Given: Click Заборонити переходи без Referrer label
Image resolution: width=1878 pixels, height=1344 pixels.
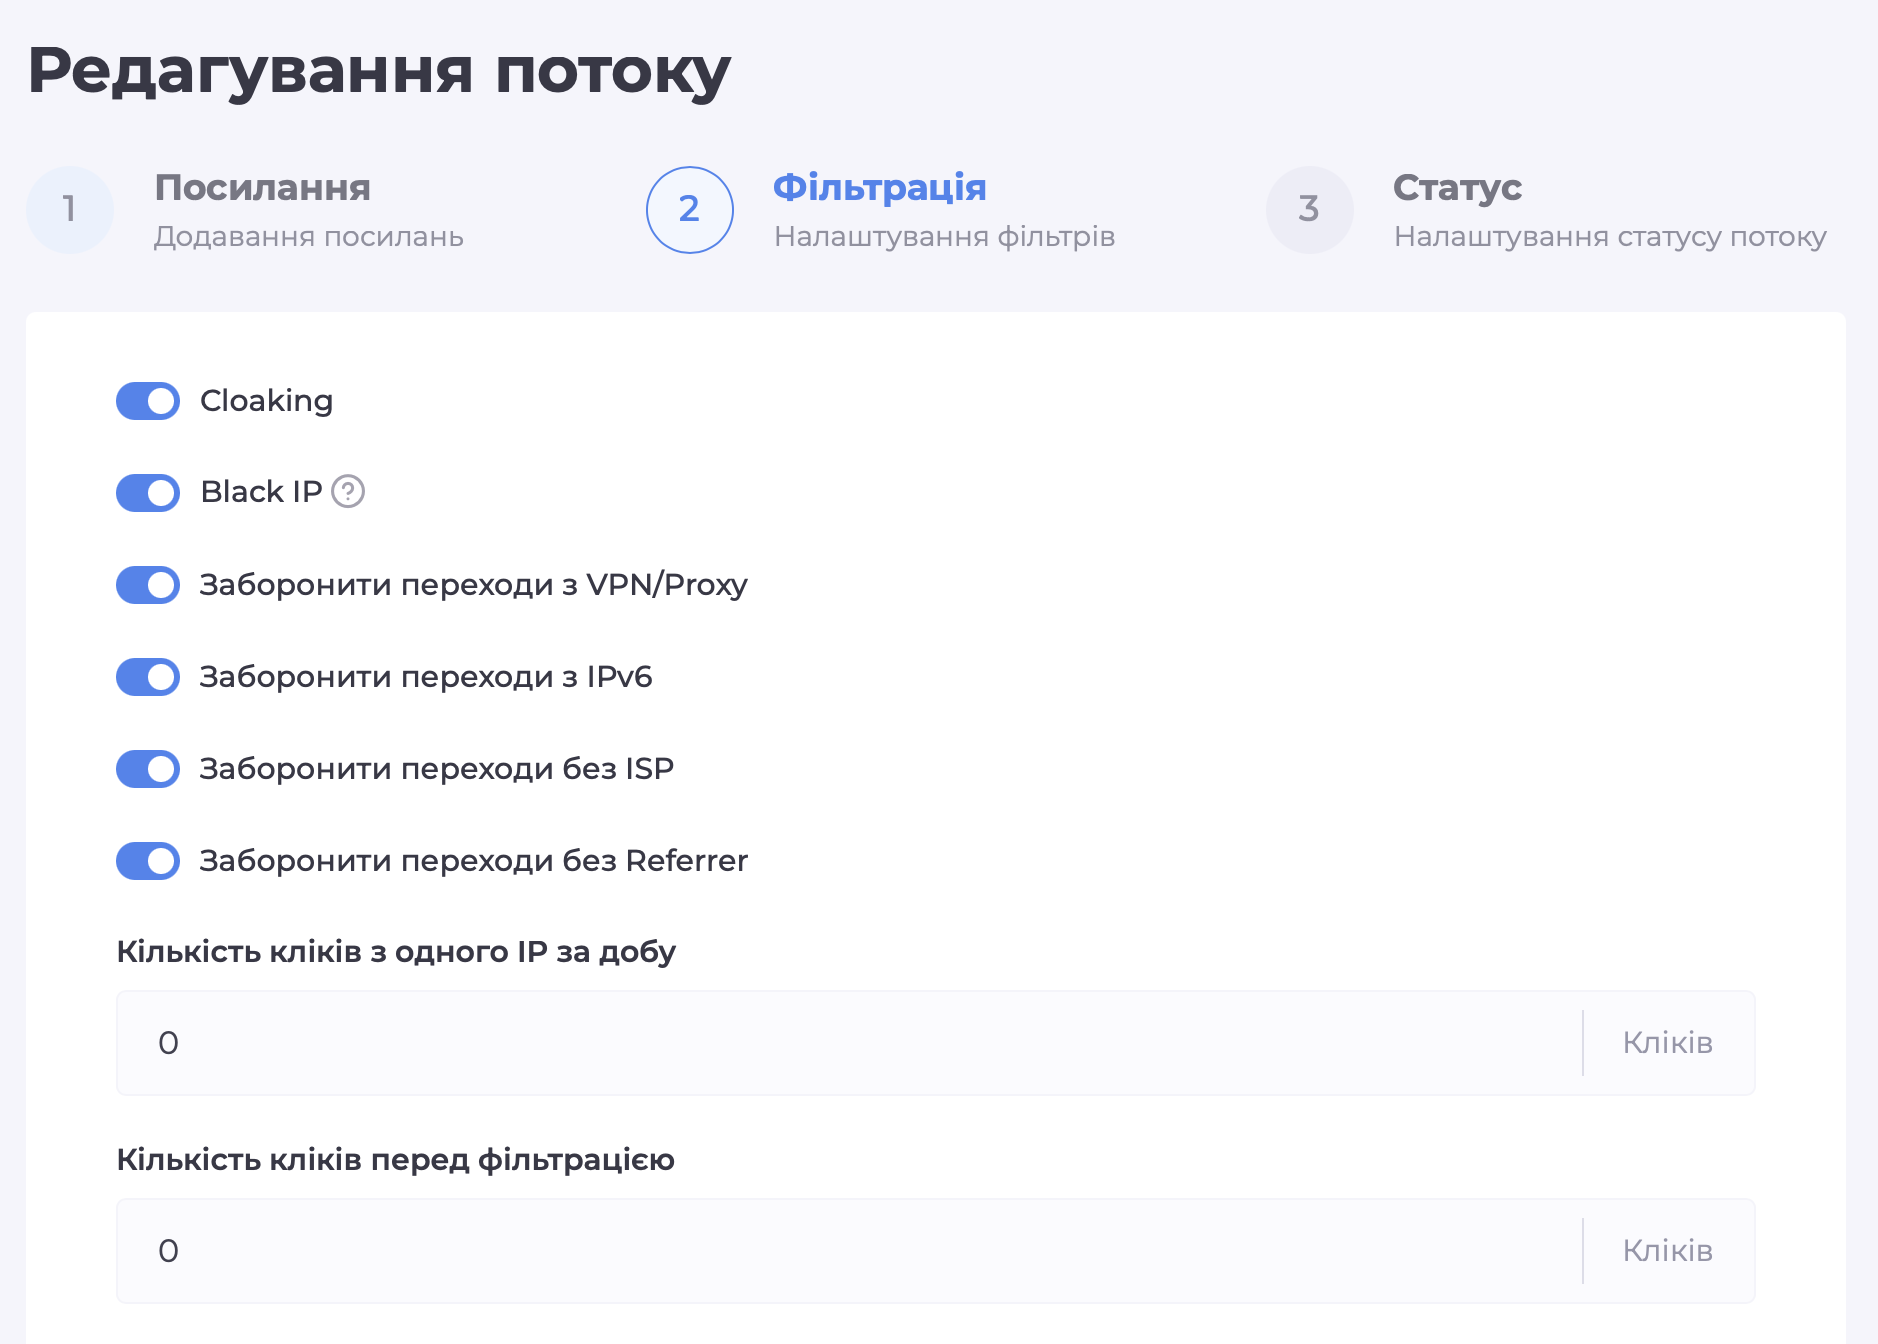Looking at the screenshot, I should [x=474, y=861].
